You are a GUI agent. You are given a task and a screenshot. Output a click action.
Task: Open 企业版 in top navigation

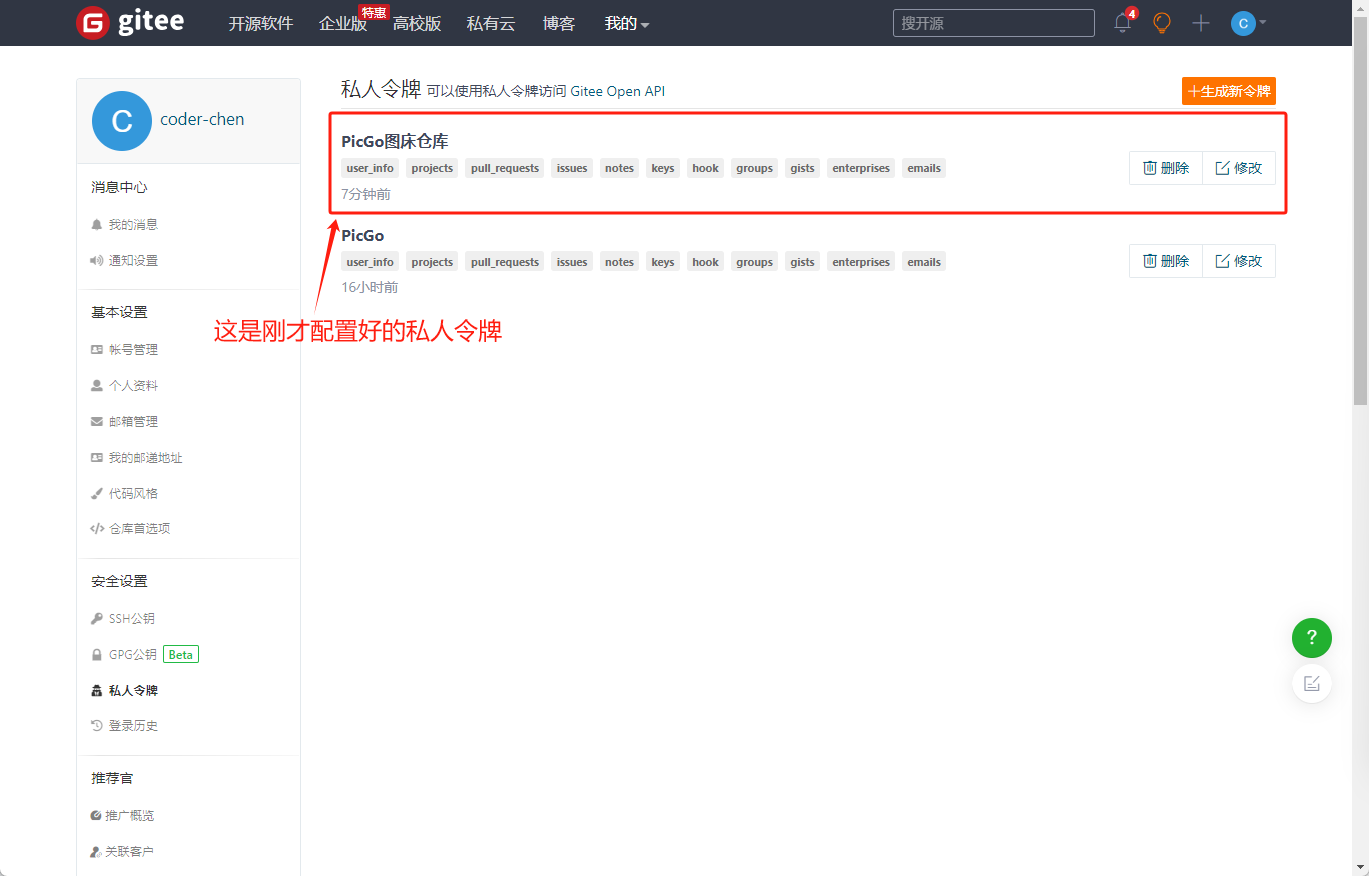point(343,23)
